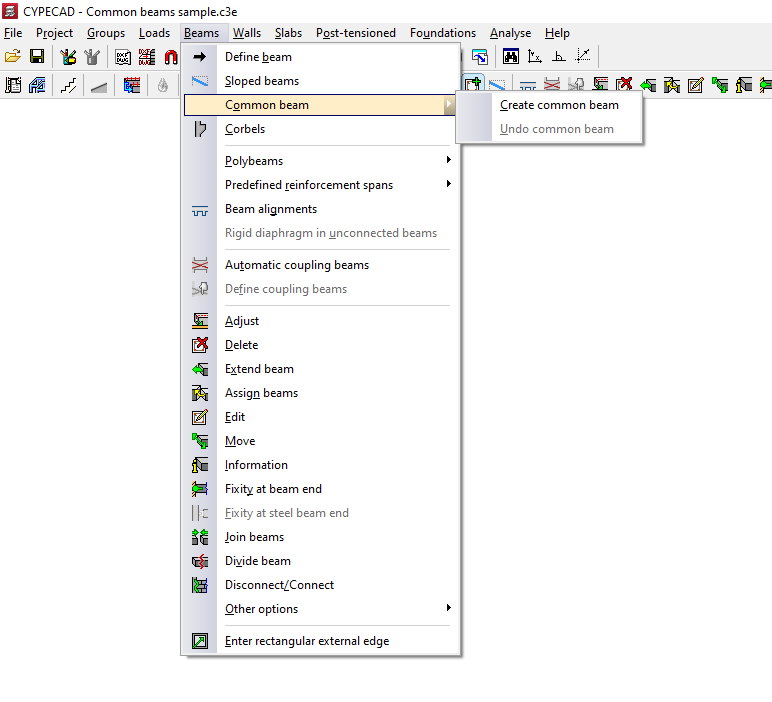Click the binoculars search toolbar icon
This screenshot has width=772, height=702.
point(511,57)
